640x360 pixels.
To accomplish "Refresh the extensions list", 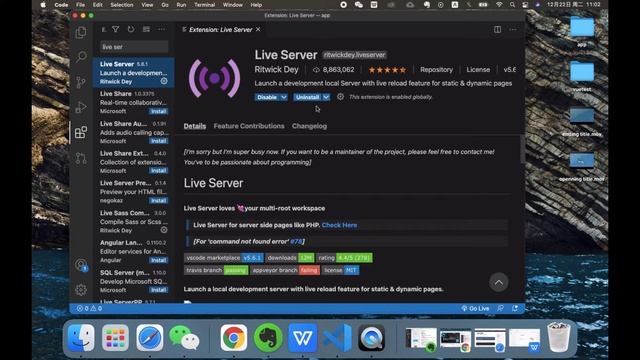I will click(131, 29).
